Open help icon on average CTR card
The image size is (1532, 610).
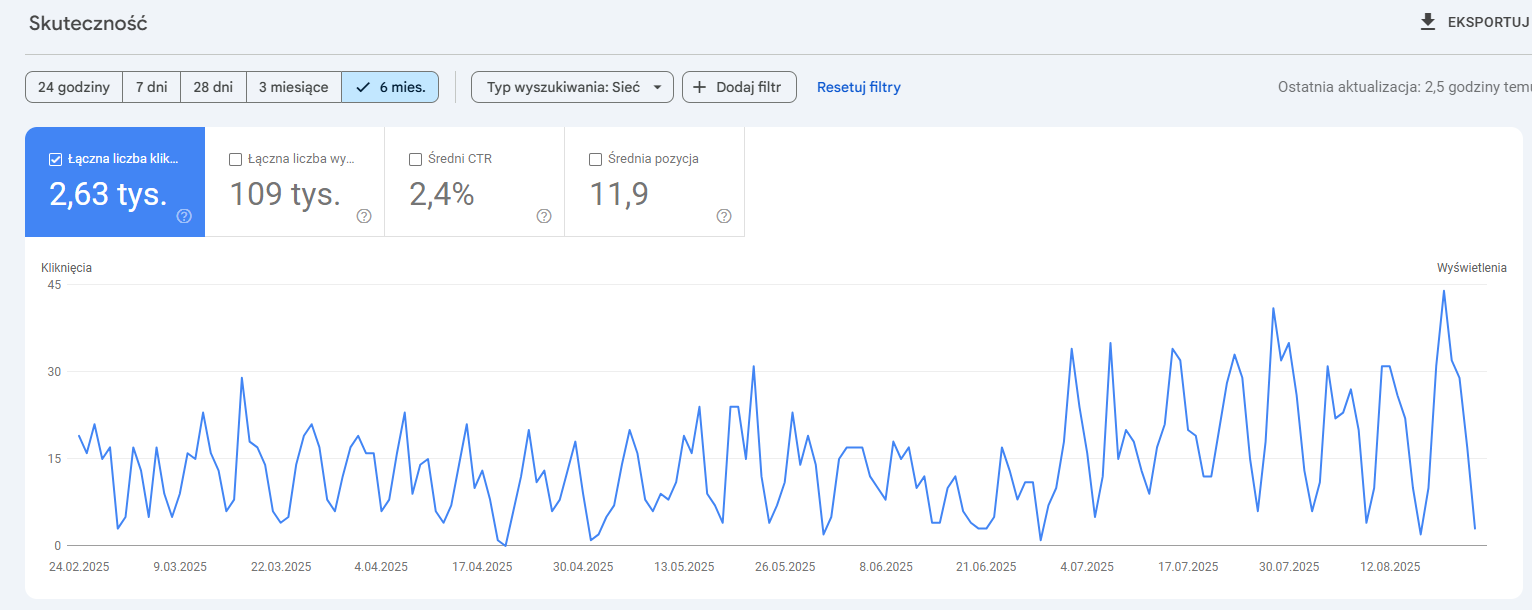(x=544, y=216)
